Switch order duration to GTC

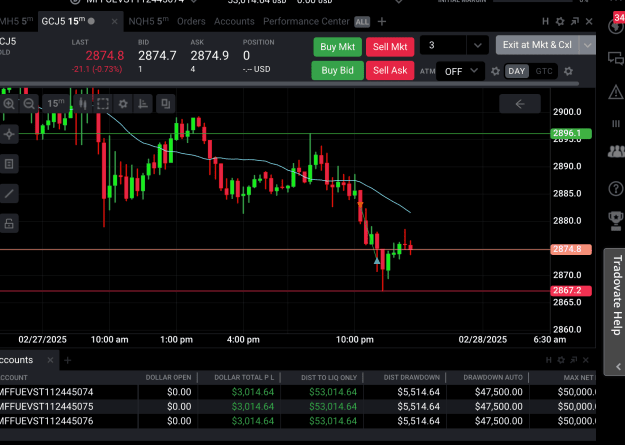[544, 71]
